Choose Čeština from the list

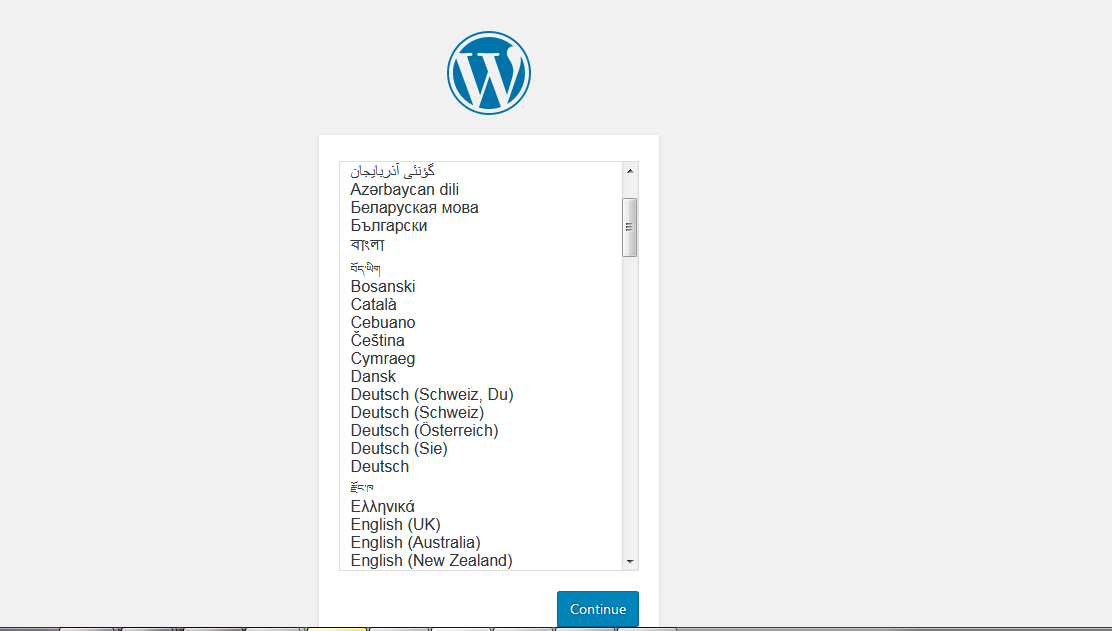[x=377, y=340]
